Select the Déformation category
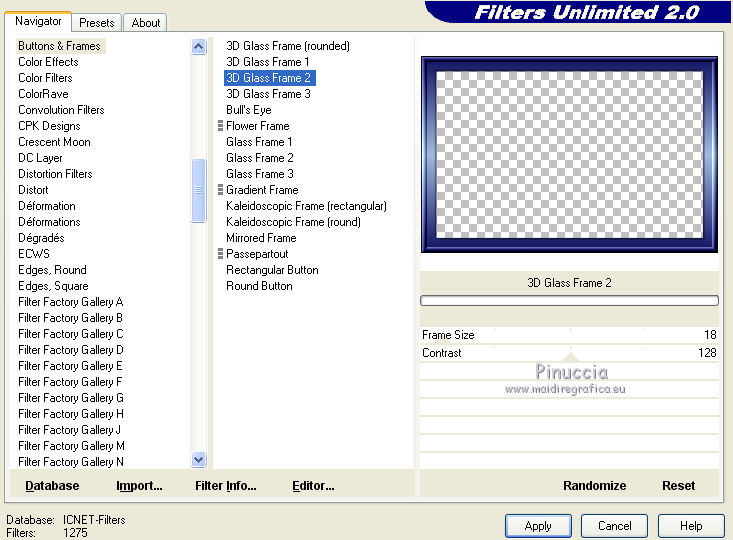The width and height of the screenshot is (733, 540). (47, 206)
